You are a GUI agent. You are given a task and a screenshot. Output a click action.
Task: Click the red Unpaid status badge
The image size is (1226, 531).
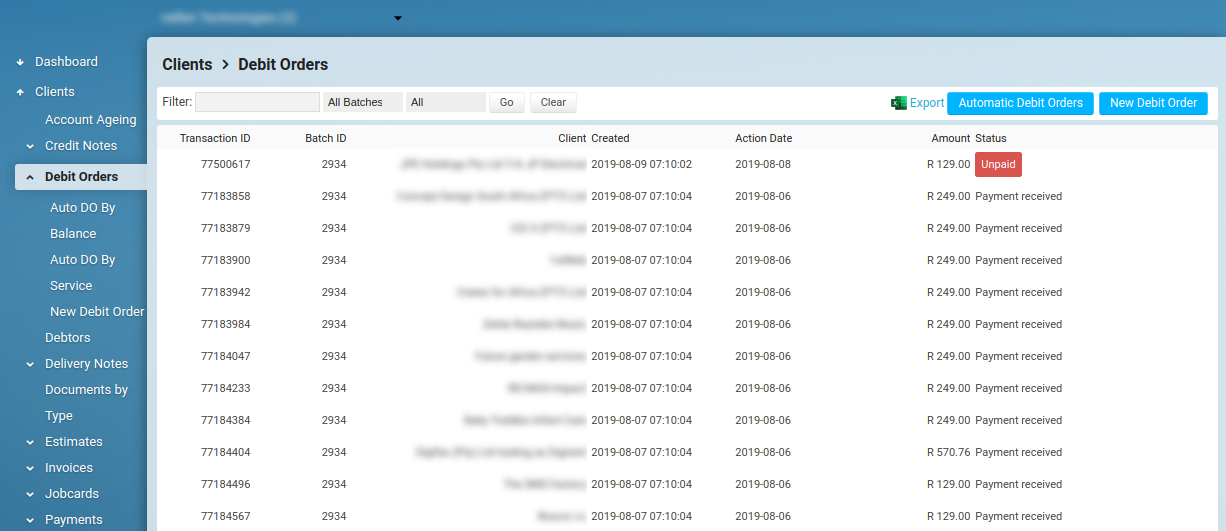(x=998, y=165)
